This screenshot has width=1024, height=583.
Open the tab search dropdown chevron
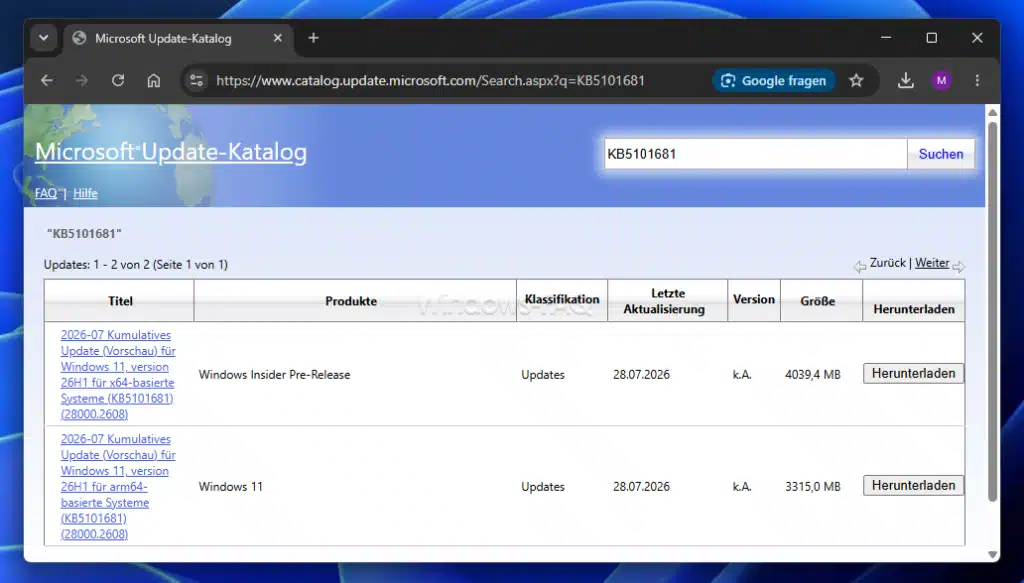pos(44,38)
